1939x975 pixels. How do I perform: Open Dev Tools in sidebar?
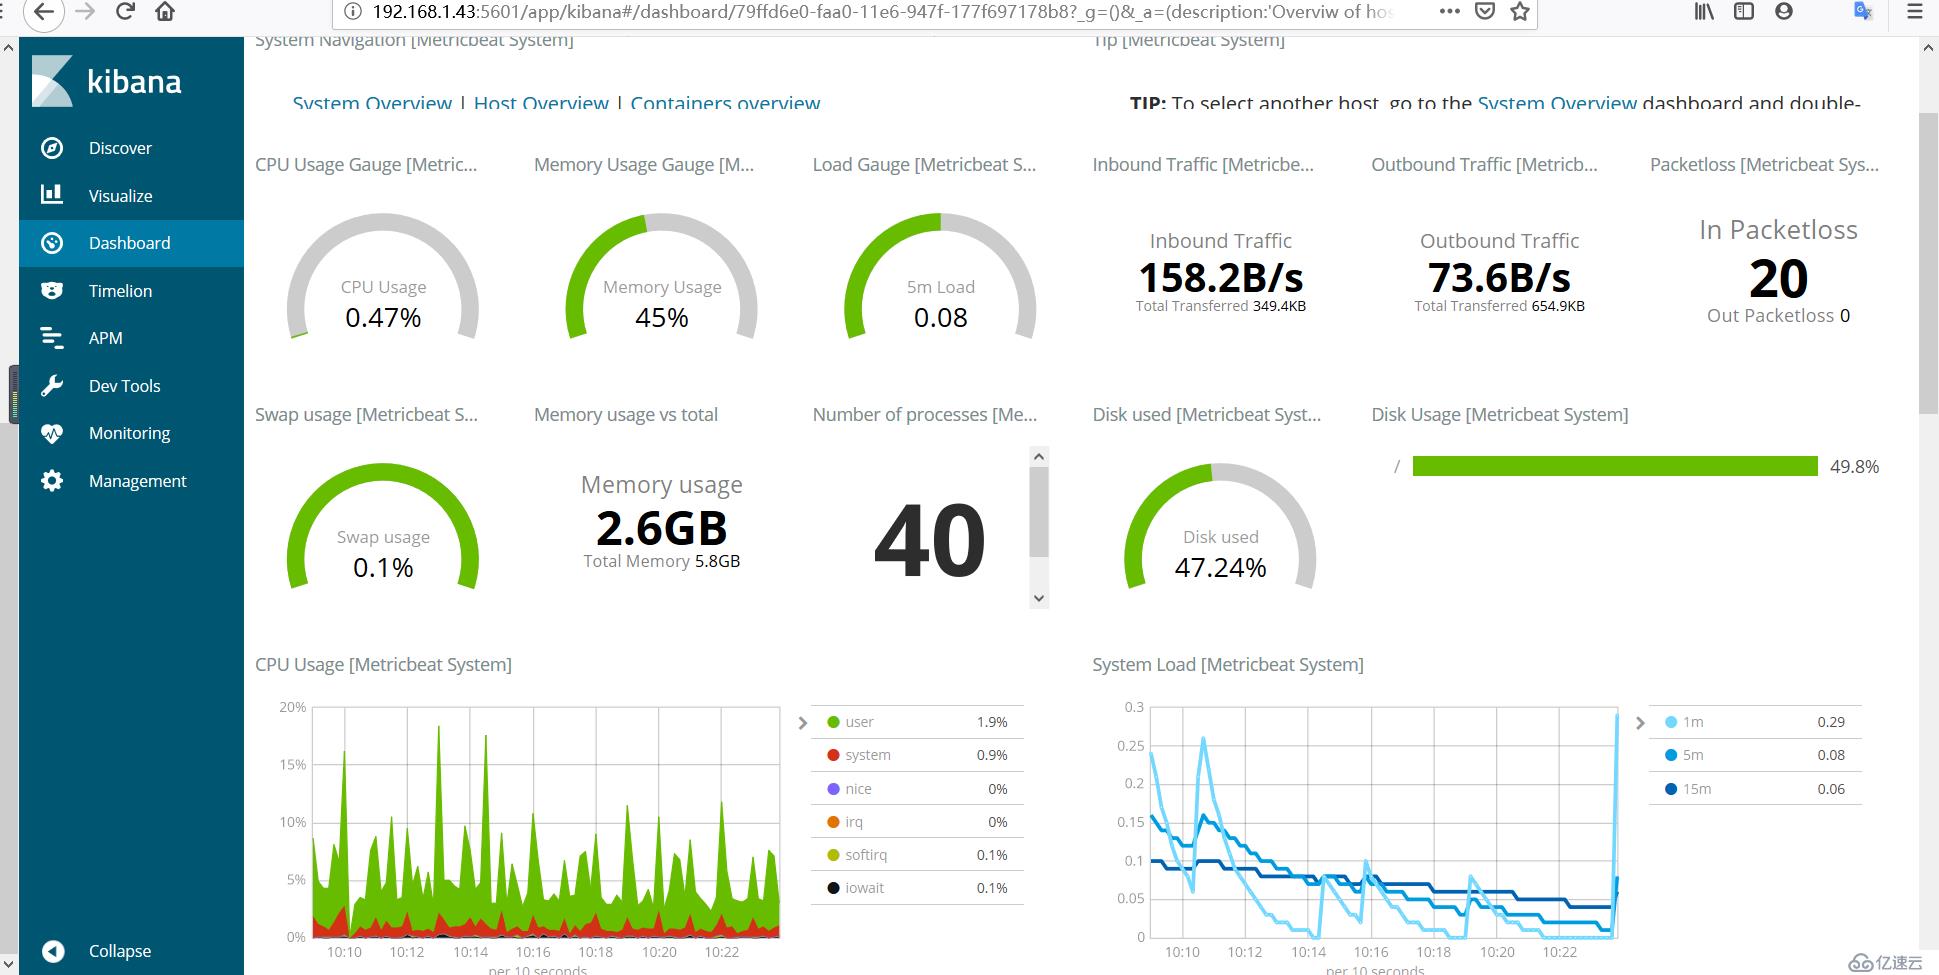click(x=124, y=386)
